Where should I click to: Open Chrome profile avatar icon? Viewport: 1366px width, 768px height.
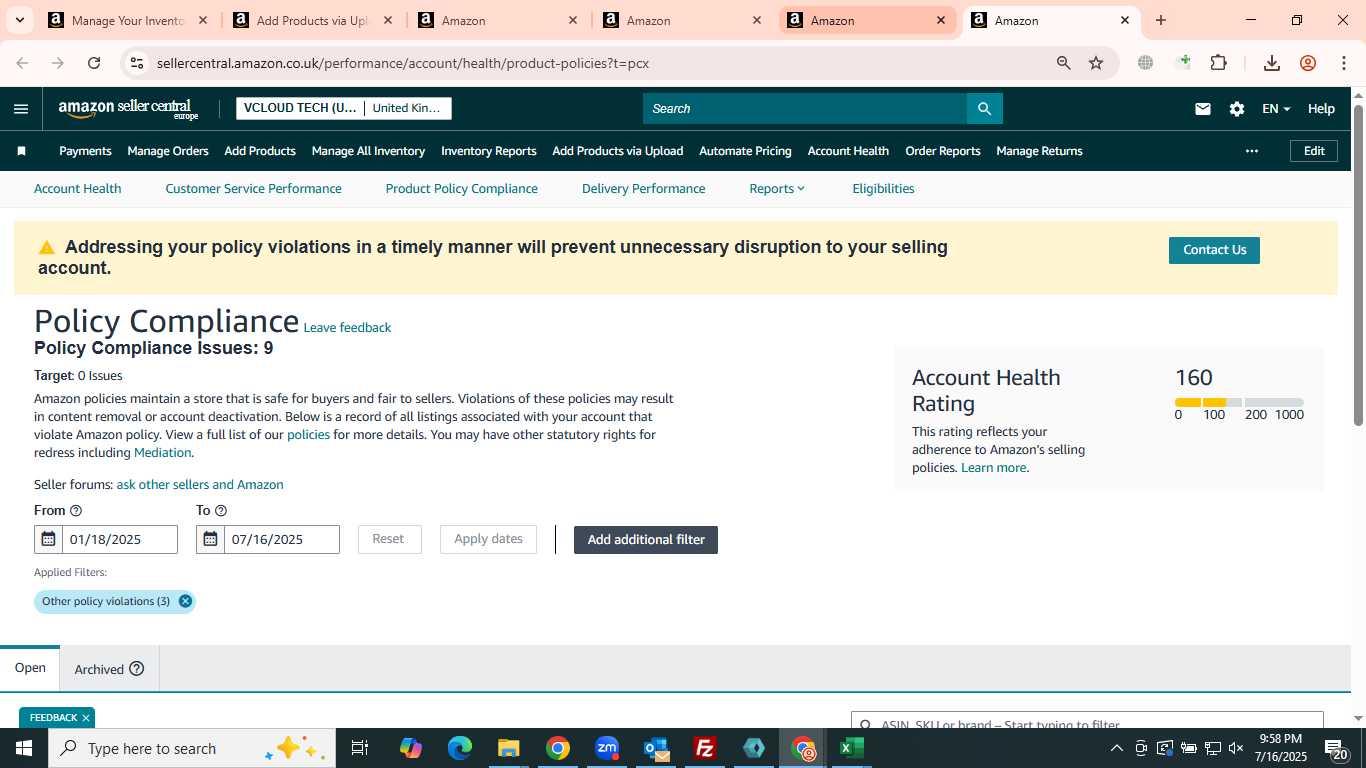(1308, 63)
